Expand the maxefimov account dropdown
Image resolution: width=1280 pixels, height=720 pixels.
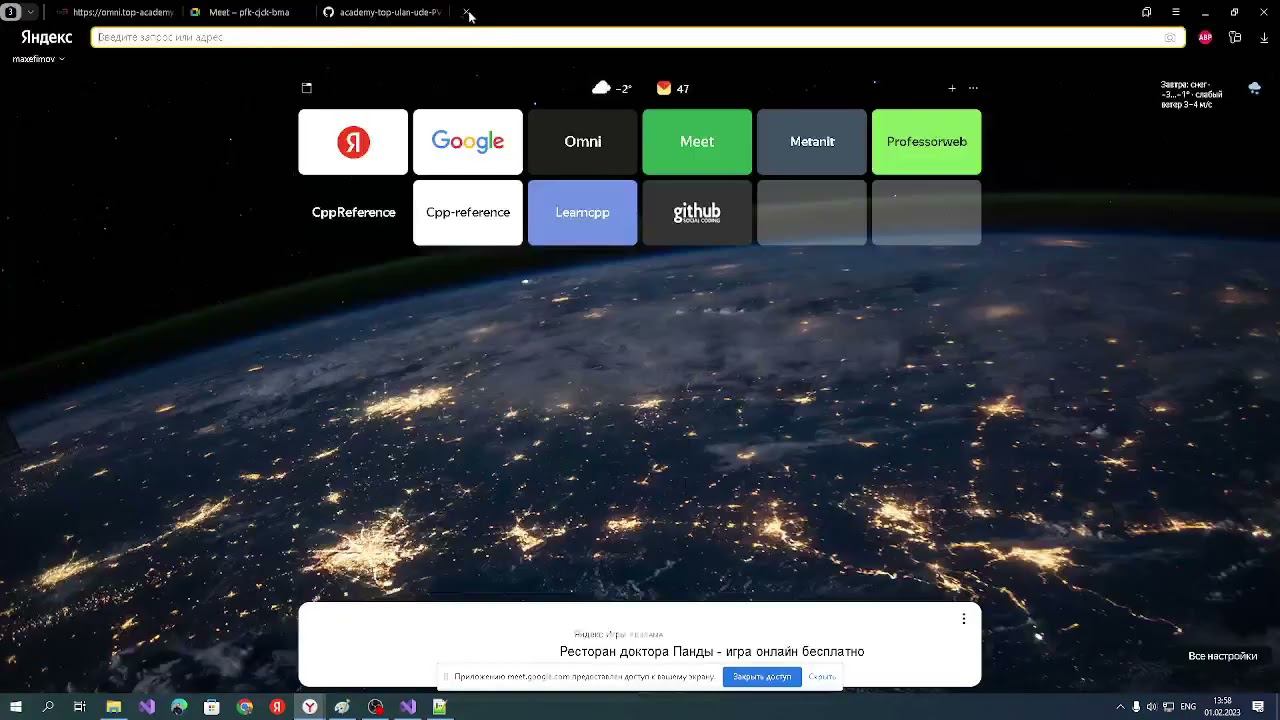point(38,59)
